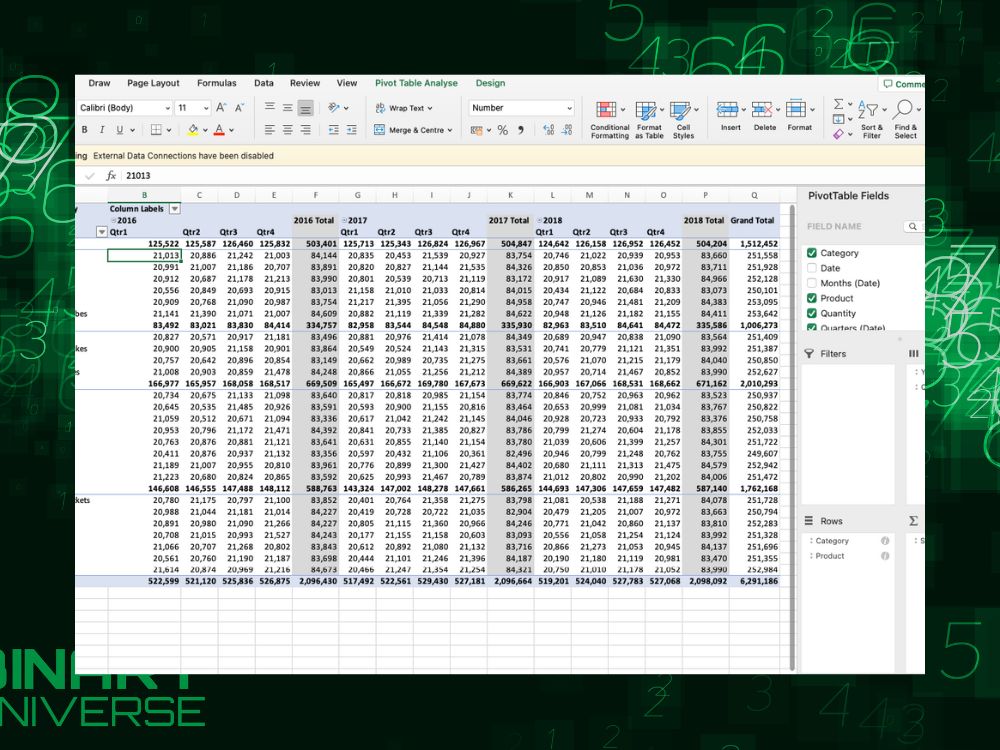The image size is (1000, 750).
Task: Uncheck the Product field
Action: tap(811, 298)
